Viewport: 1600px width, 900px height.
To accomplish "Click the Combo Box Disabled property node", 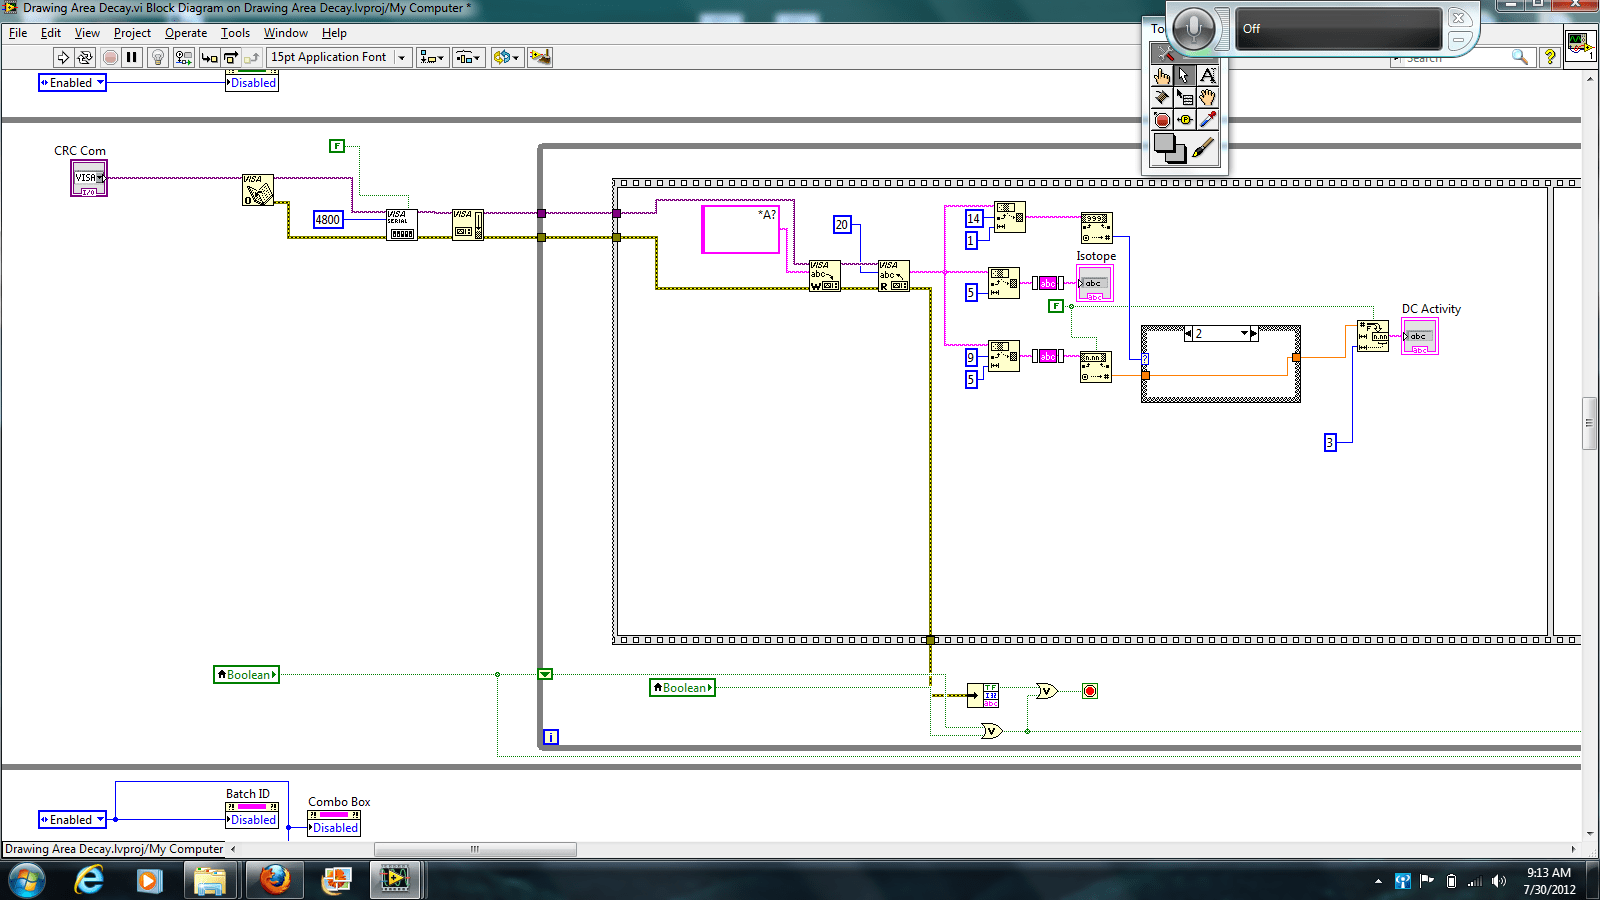I will point(334,823).
